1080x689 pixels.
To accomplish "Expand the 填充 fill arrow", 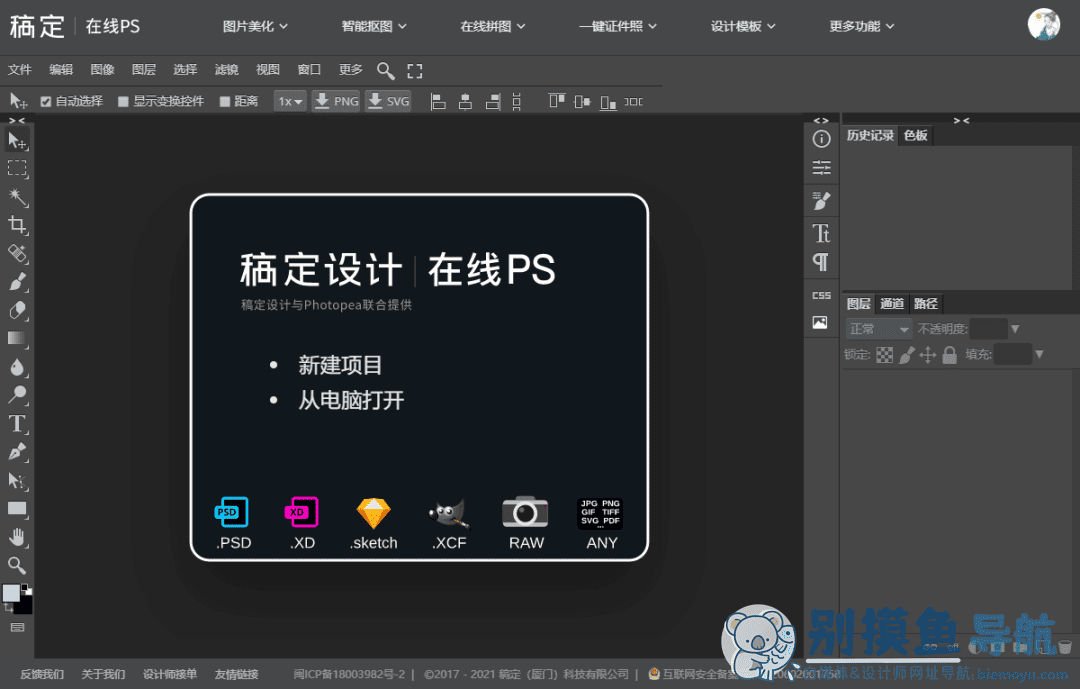I will (x=1039, y=355).
